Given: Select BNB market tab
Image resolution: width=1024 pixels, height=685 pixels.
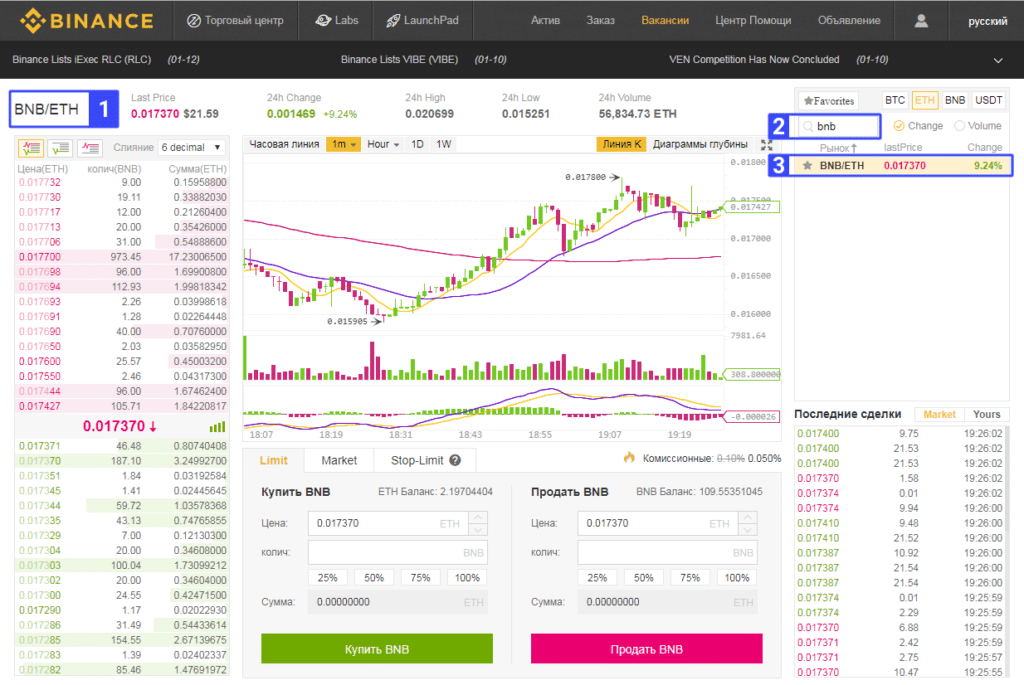Looking at the screenshot, I should tap(955, 101).
